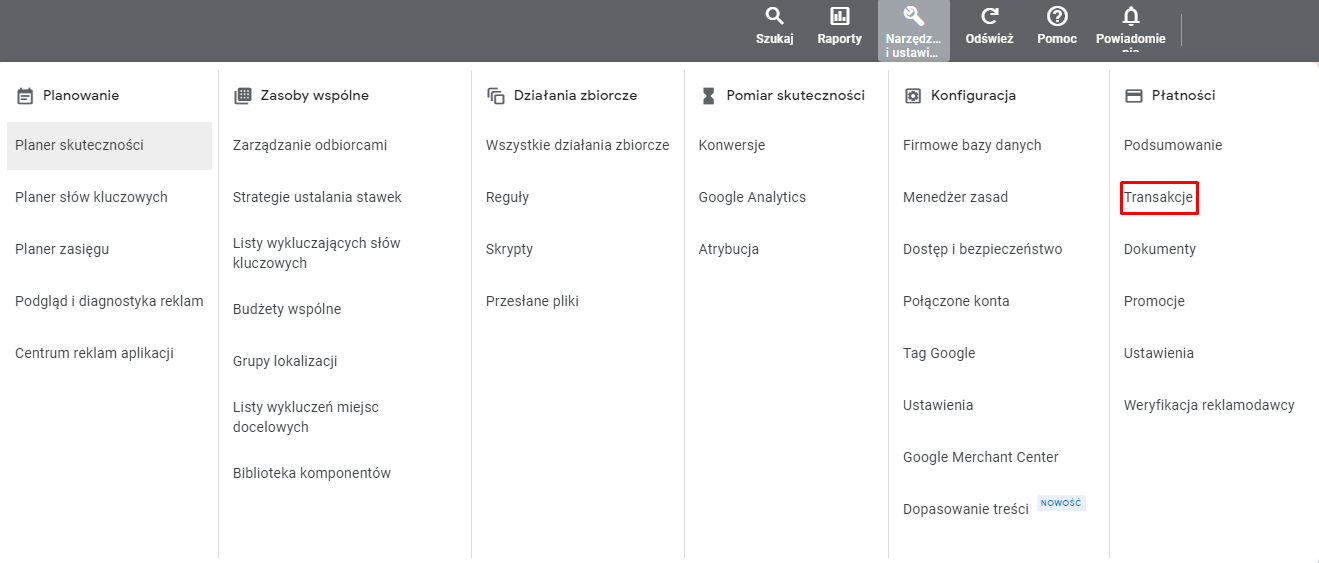
Task: Click the Płatności credit card icon
Action: point(1134,96)
